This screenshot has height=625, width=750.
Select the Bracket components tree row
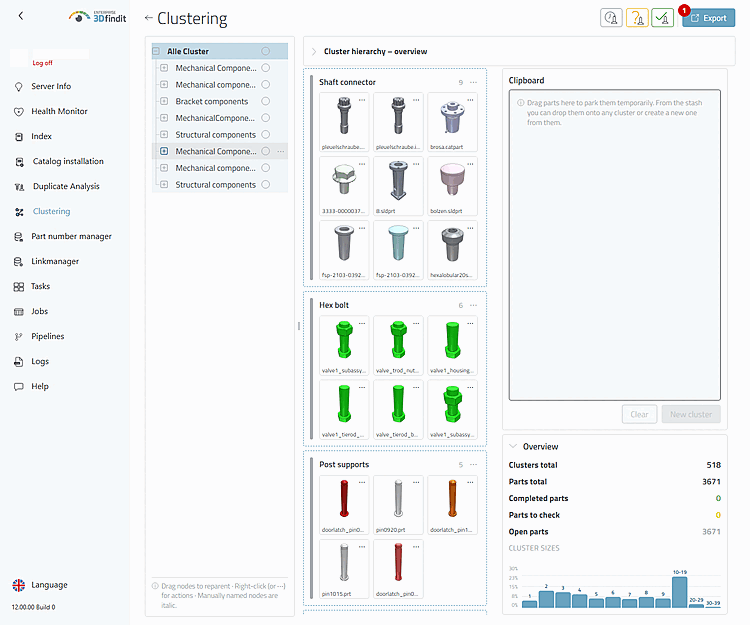220,101
